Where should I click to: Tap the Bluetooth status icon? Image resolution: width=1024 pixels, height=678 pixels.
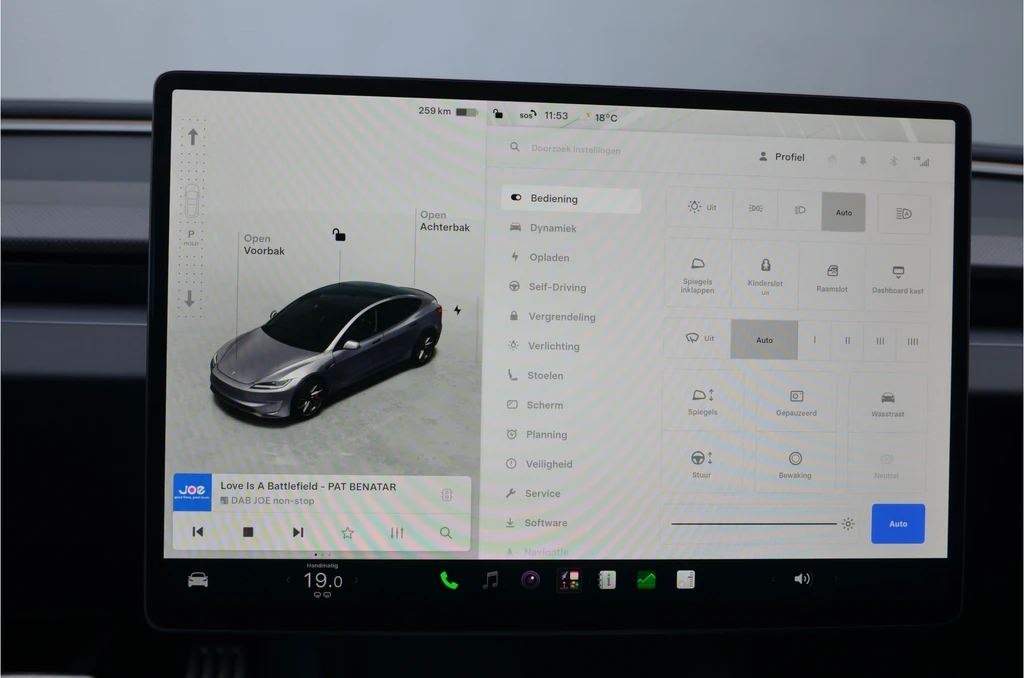893,161
